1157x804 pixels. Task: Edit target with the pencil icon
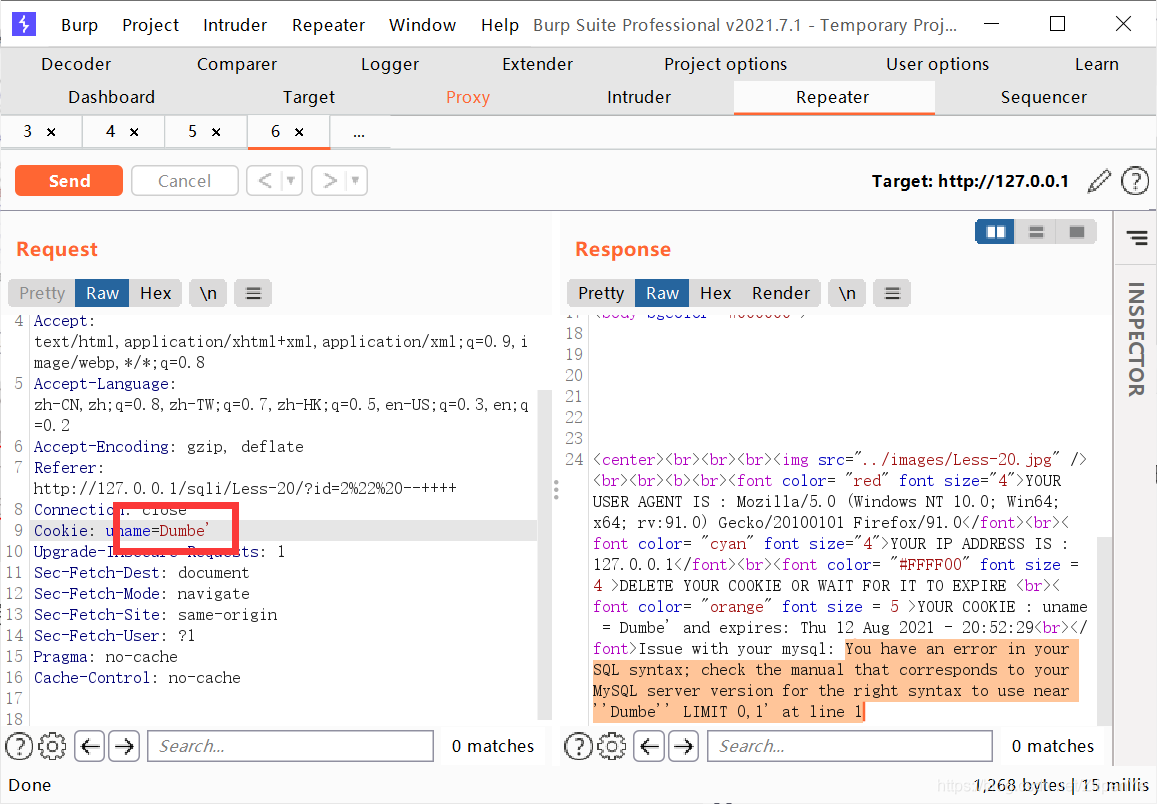[1099, 181]
